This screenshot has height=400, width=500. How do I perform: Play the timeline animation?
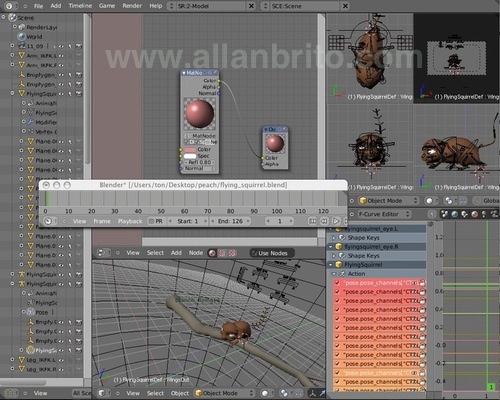(336, 221)
